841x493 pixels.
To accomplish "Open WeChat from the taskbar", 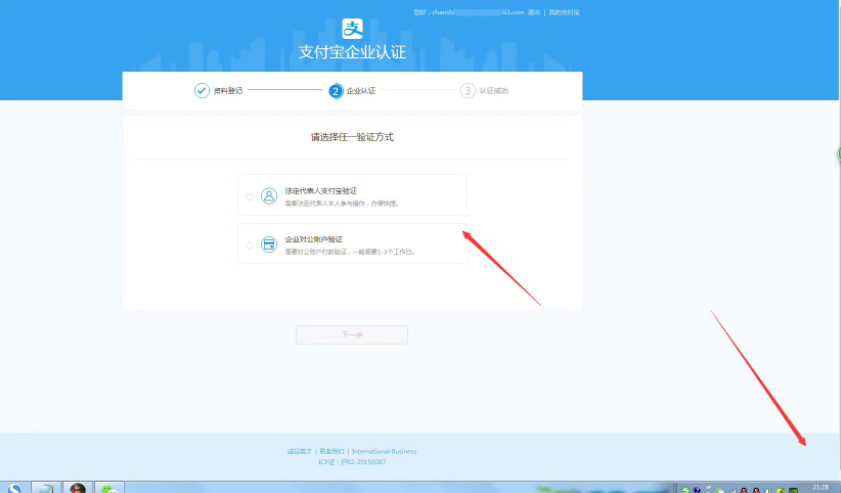I will coord(109,488).
